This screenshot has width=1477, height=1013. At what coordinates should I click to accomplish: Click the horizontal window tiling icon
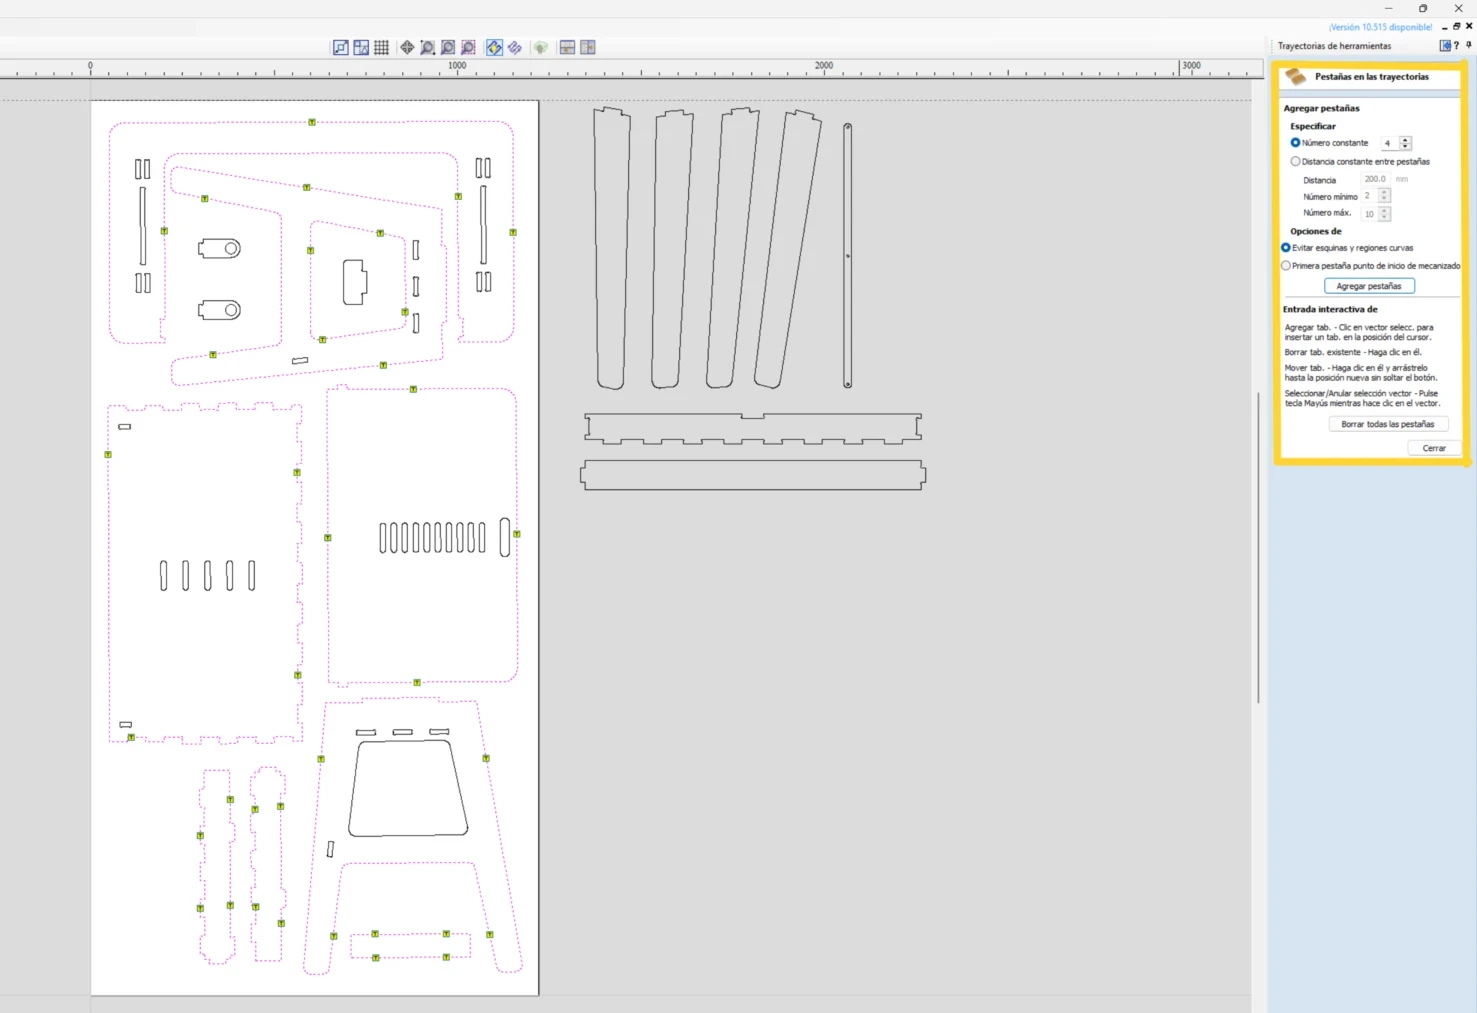click(x=567, y=48)
